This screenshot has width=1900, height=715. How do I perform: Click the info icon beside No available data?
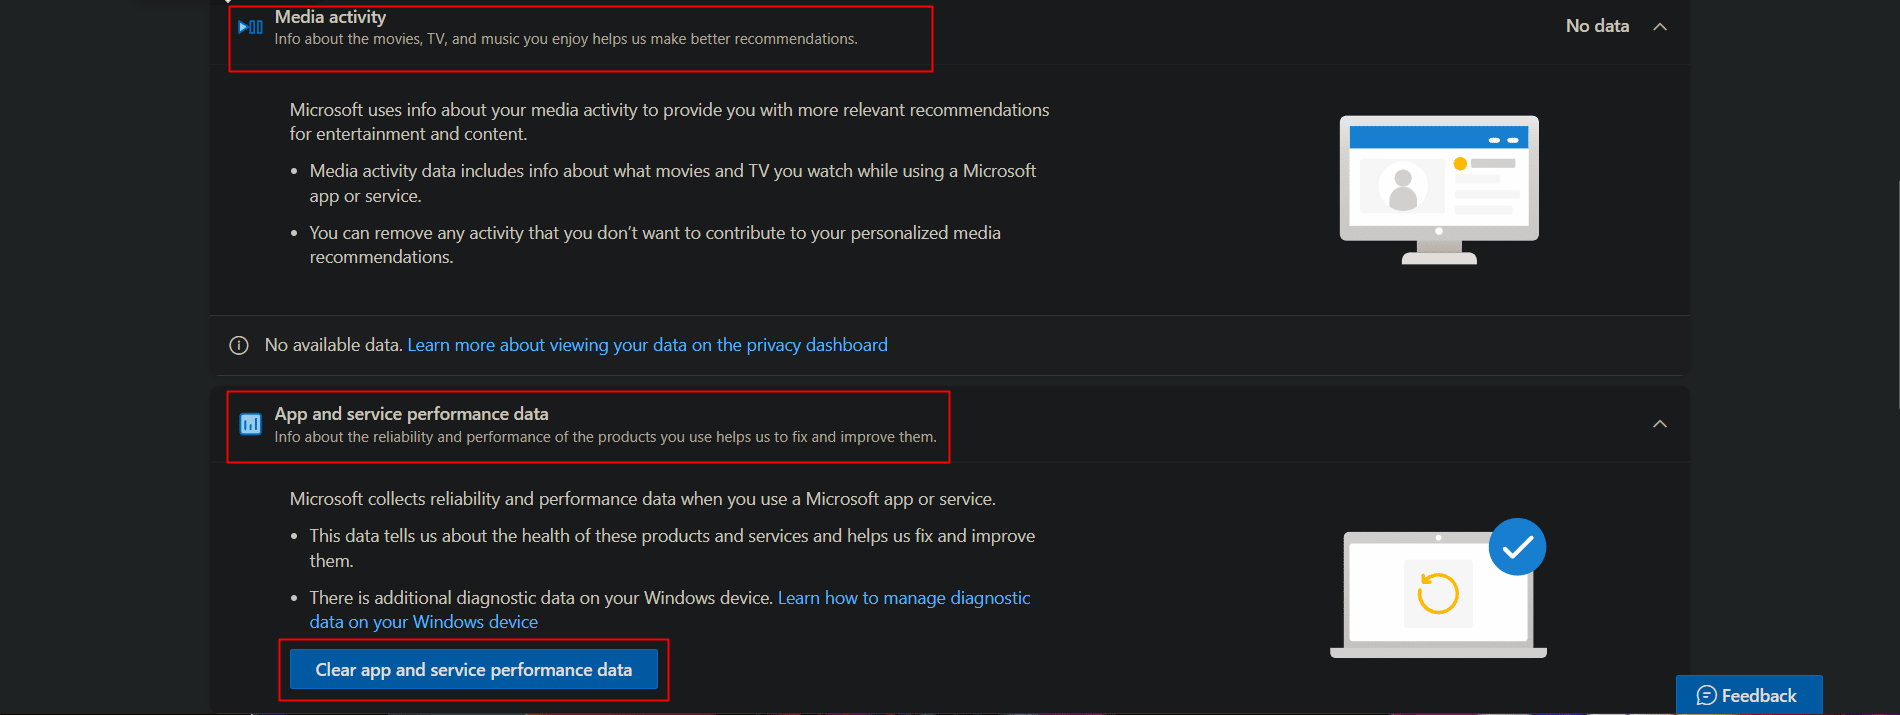(239, 346)
